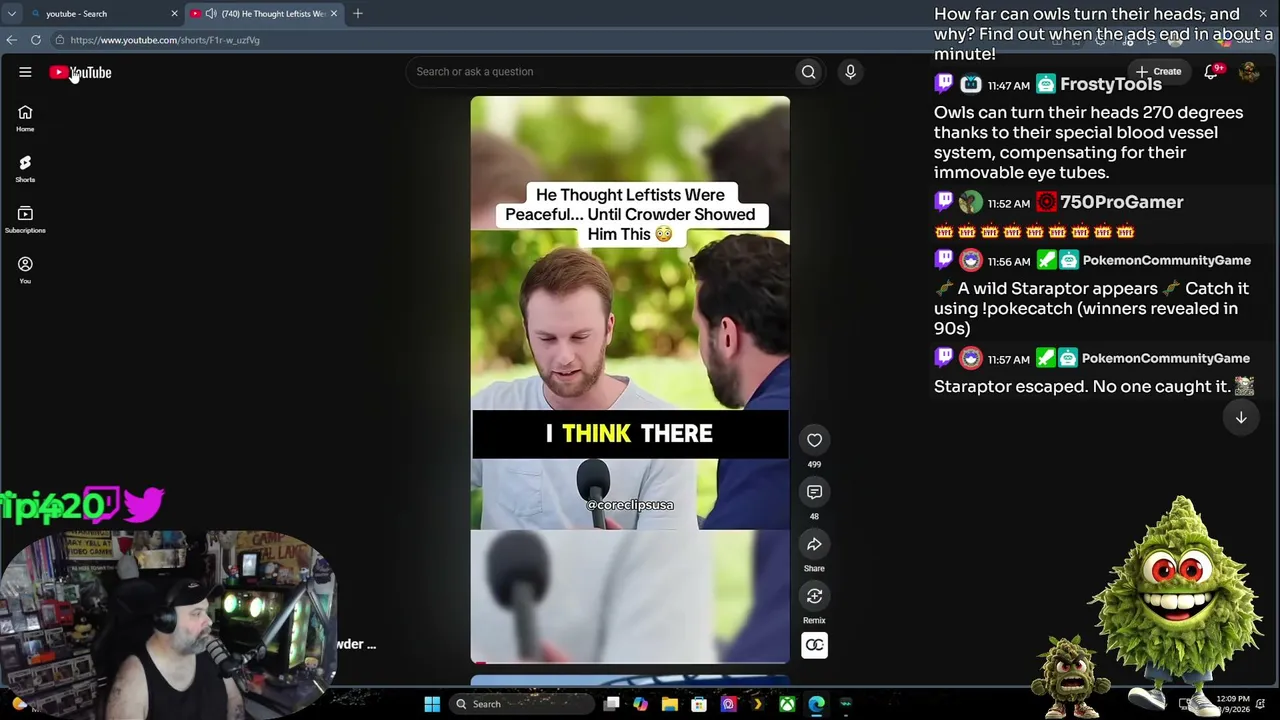Viewport: 1280px width, 720px height.
Task: Like the Short video
Action: tap(814, 440)
